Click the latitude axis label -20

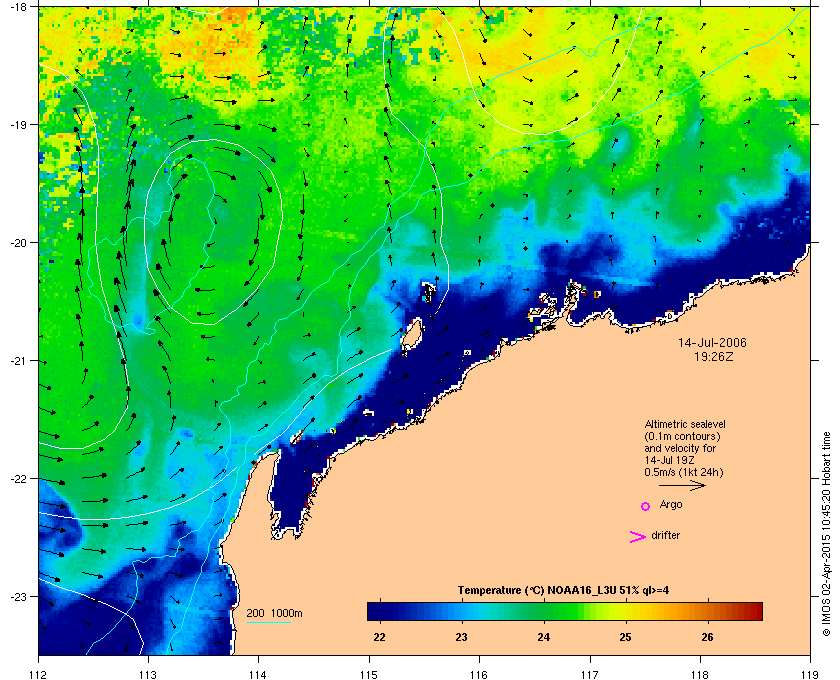(x=18, y=243)
